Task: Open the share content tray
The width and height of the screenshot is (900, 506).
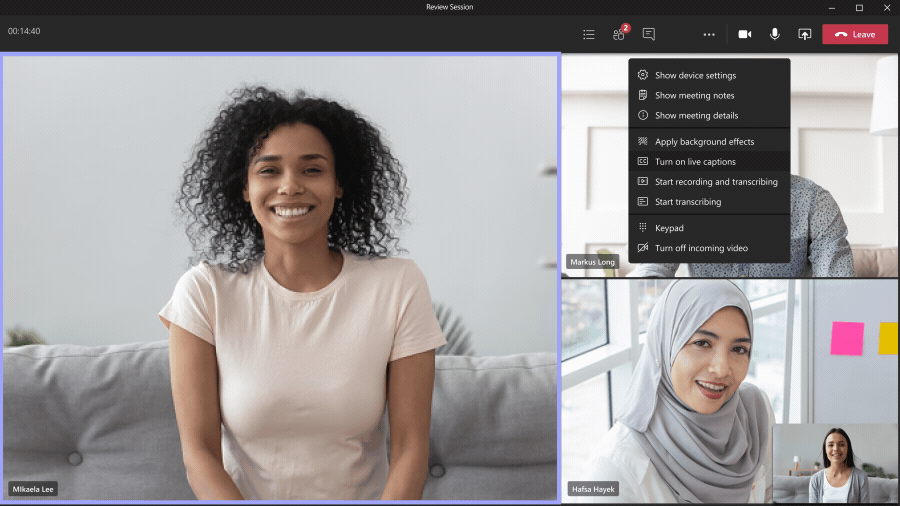Action: [x=804, y=34]
